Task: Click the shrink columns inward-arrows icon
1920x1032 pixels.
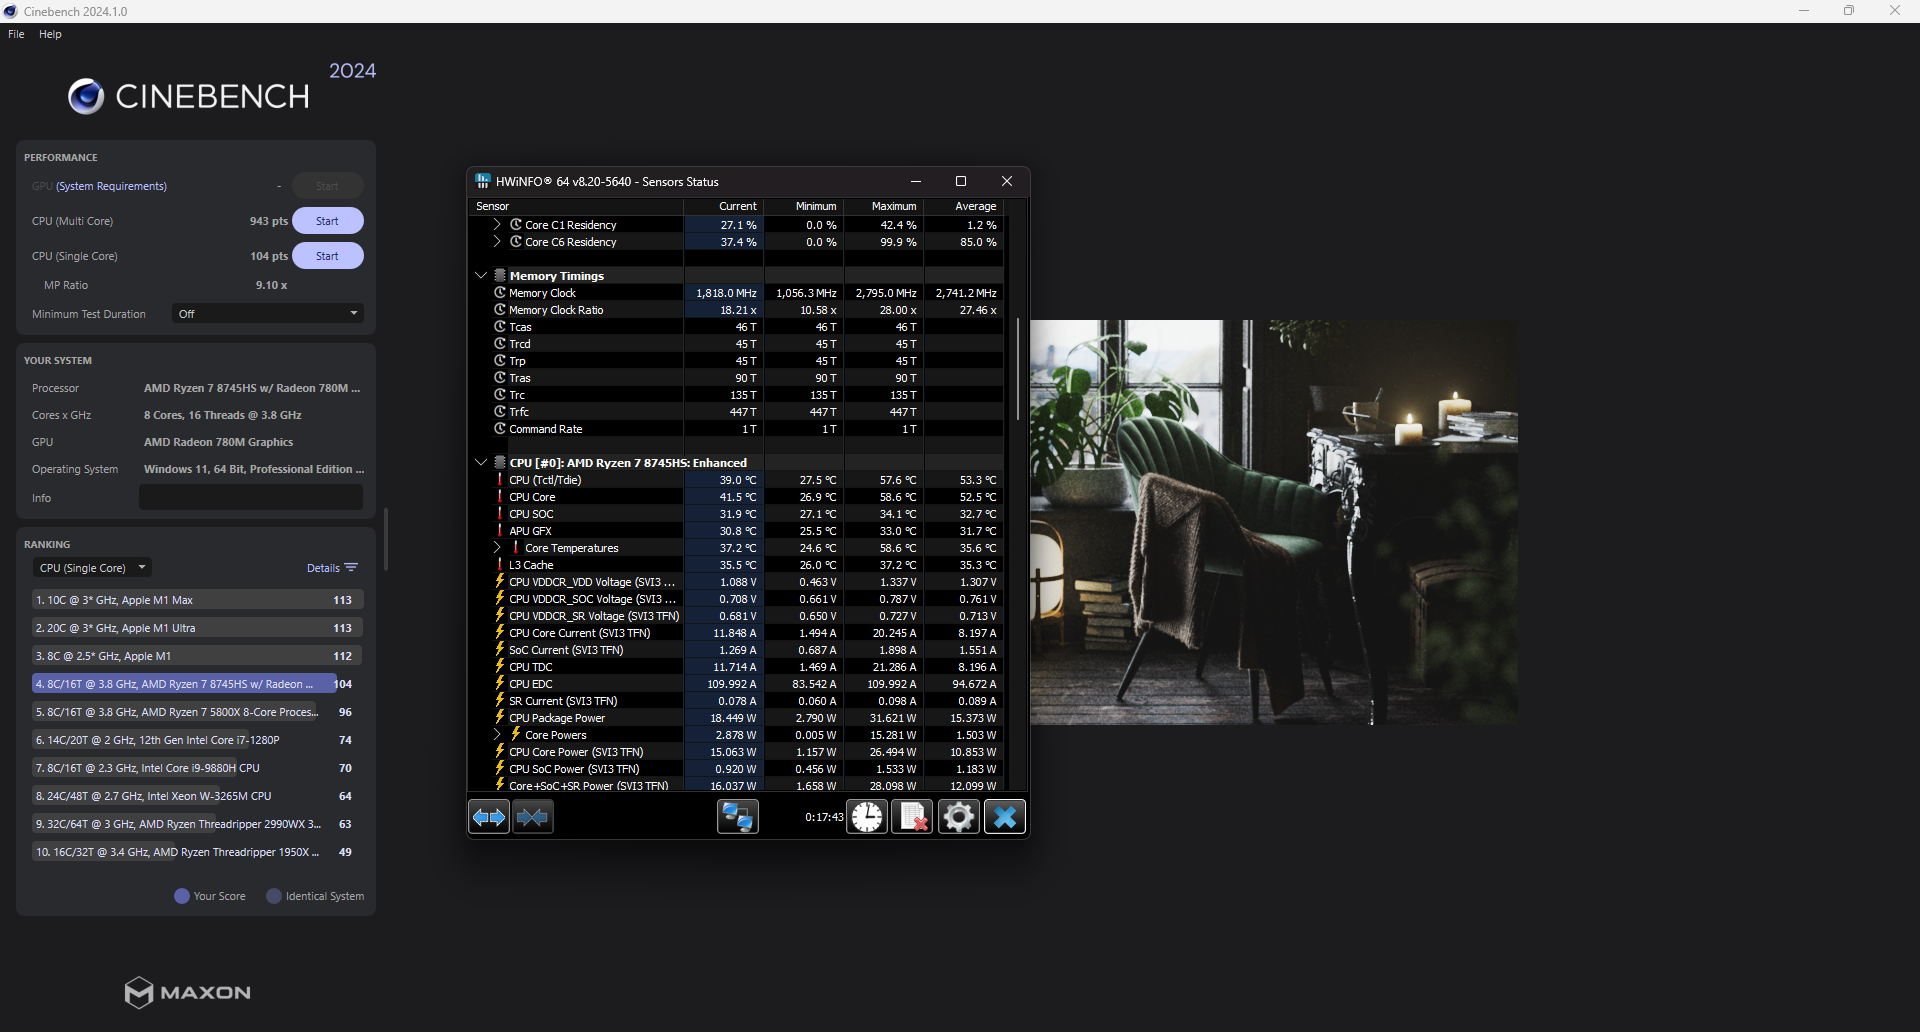Action: [533, 817]
